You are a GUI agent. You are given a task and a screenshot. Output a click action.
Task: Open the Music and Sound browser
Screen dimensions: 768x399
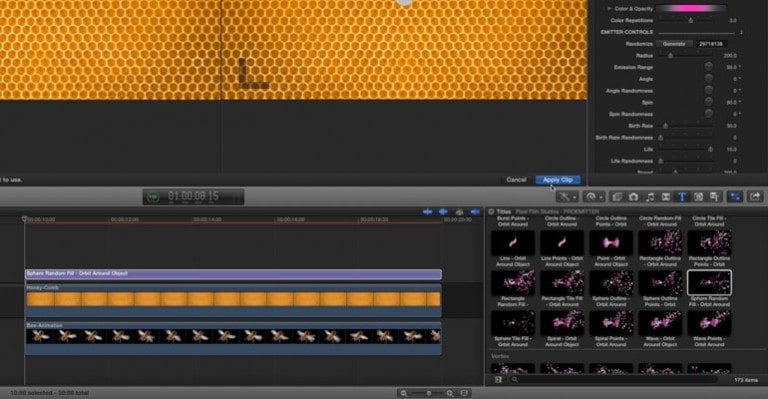[650, 197]
